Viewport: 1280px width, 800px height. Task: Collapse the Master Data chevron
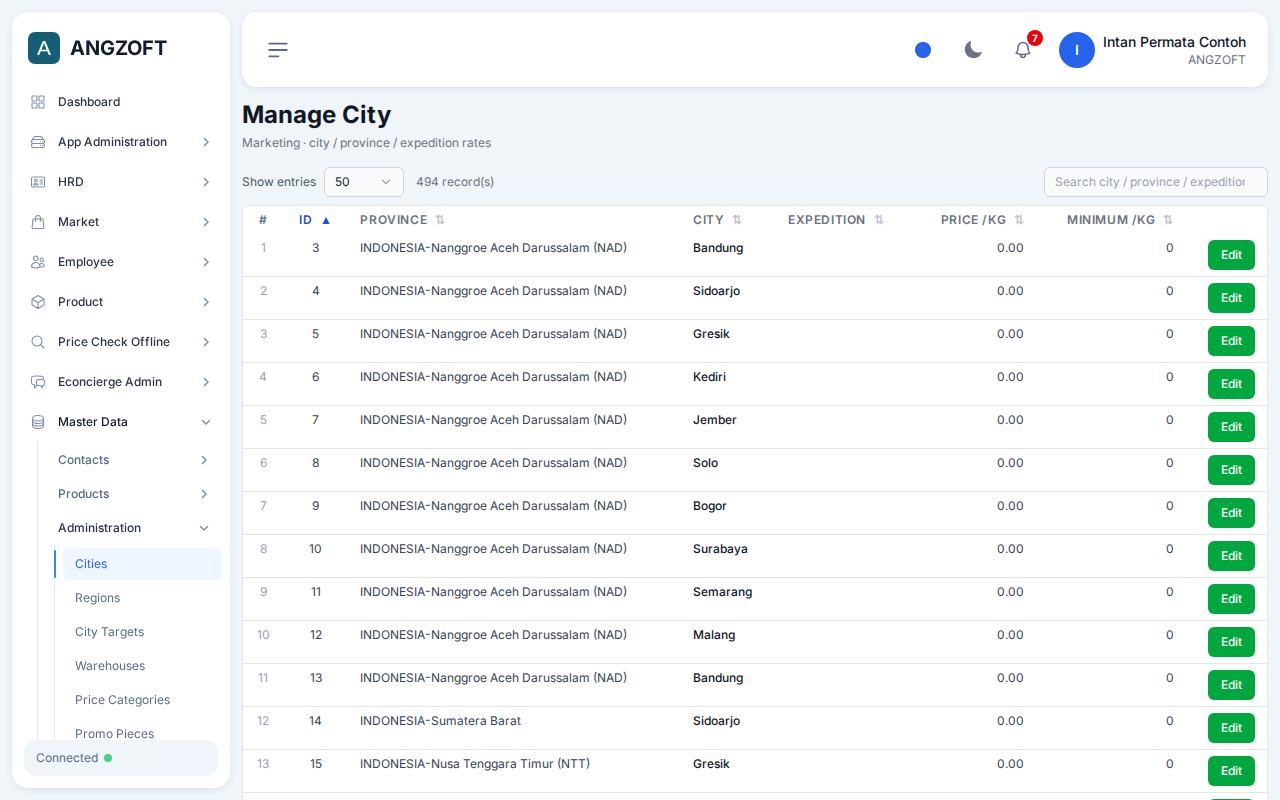pyautogui.click(x=206, y=422)
